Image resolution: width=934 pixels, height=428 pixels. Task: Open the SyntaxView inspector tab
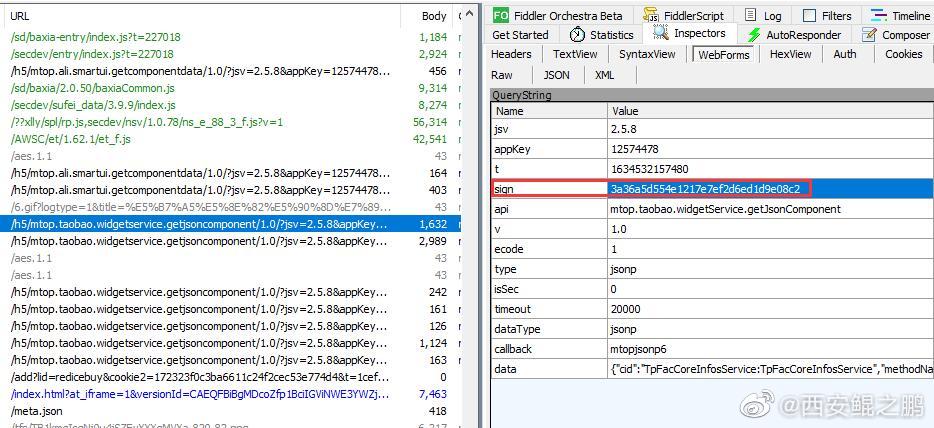pos(647,54)
